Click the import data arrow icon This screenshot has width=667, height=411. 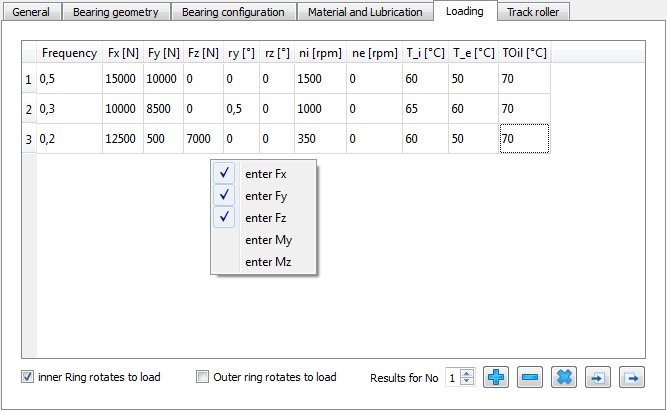(598, 377)
